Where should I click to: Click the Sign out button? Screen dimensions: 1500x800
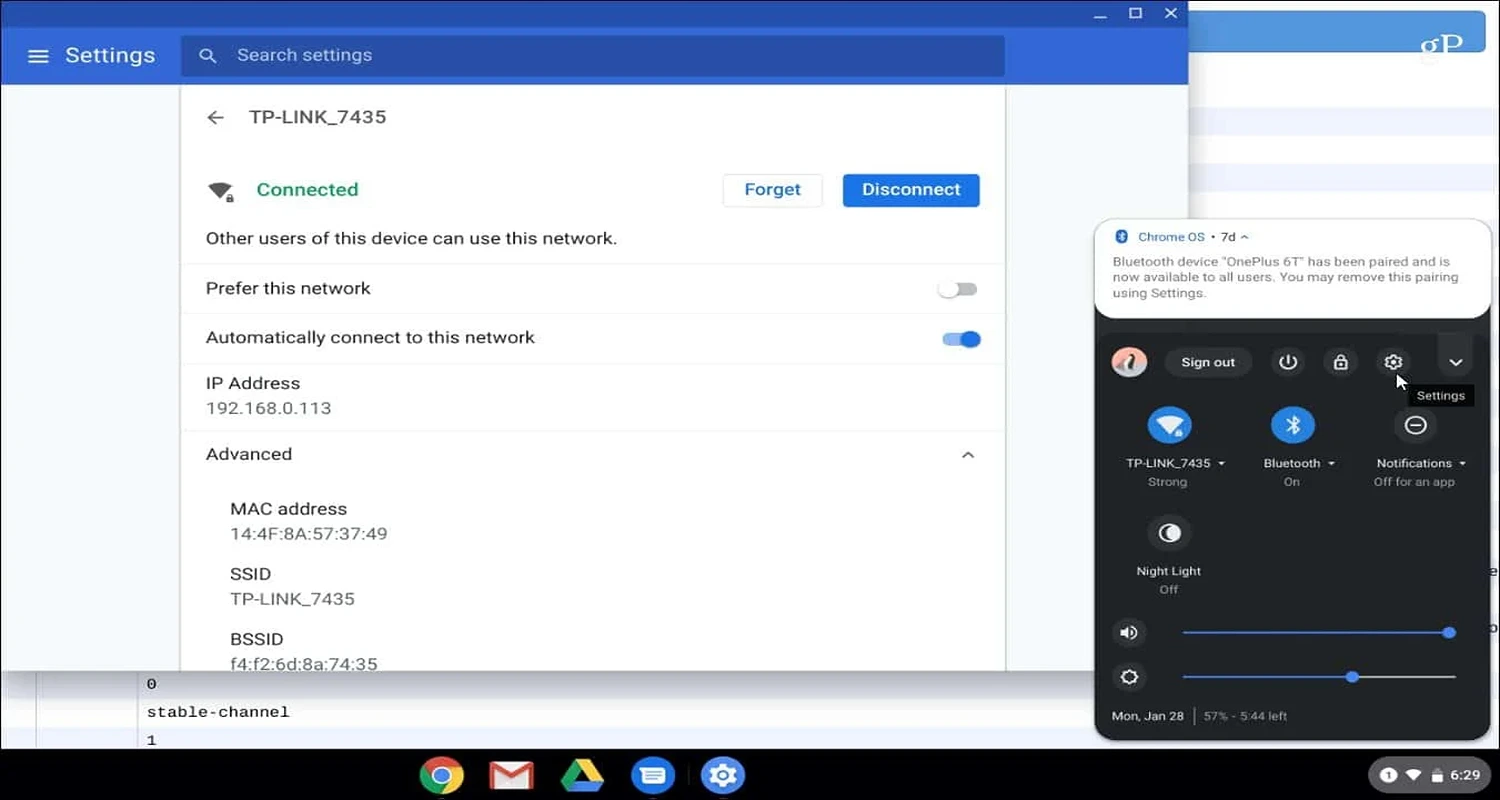(1208, 362)
